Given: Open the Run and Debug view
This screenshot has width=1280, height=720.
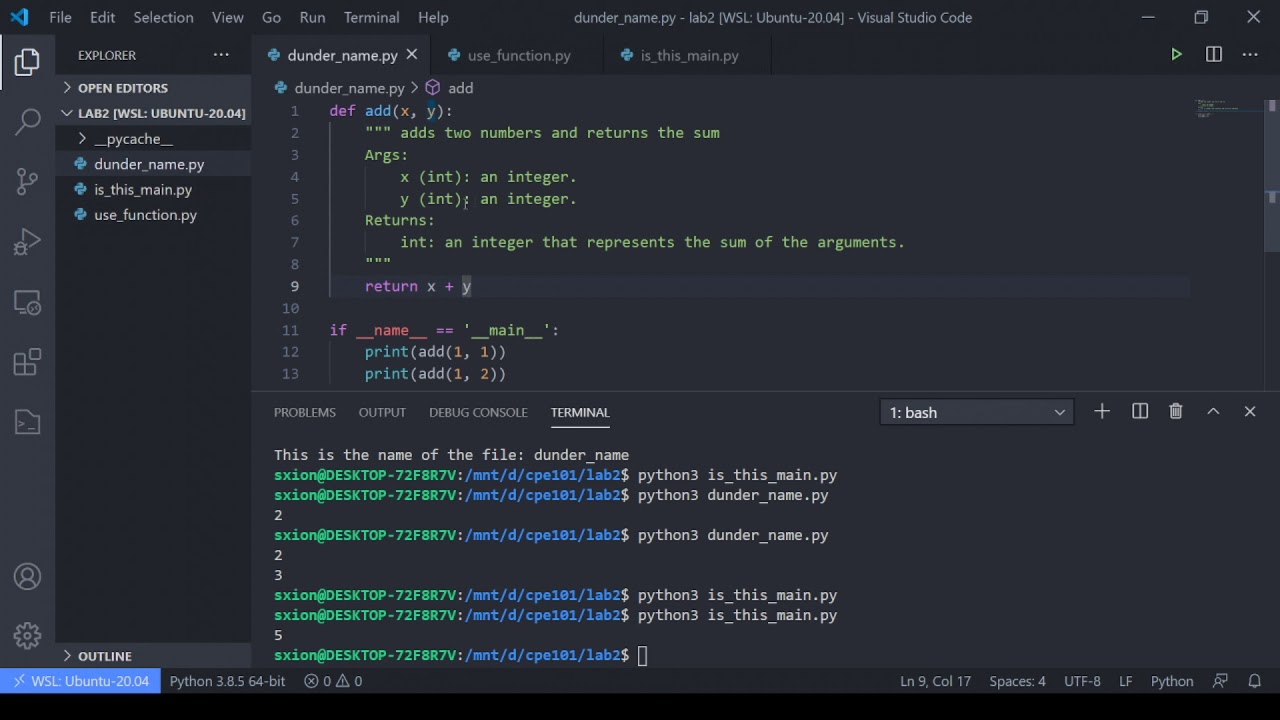Looking at the screenshot, I should pyautogui.click(x=27, y=242).
